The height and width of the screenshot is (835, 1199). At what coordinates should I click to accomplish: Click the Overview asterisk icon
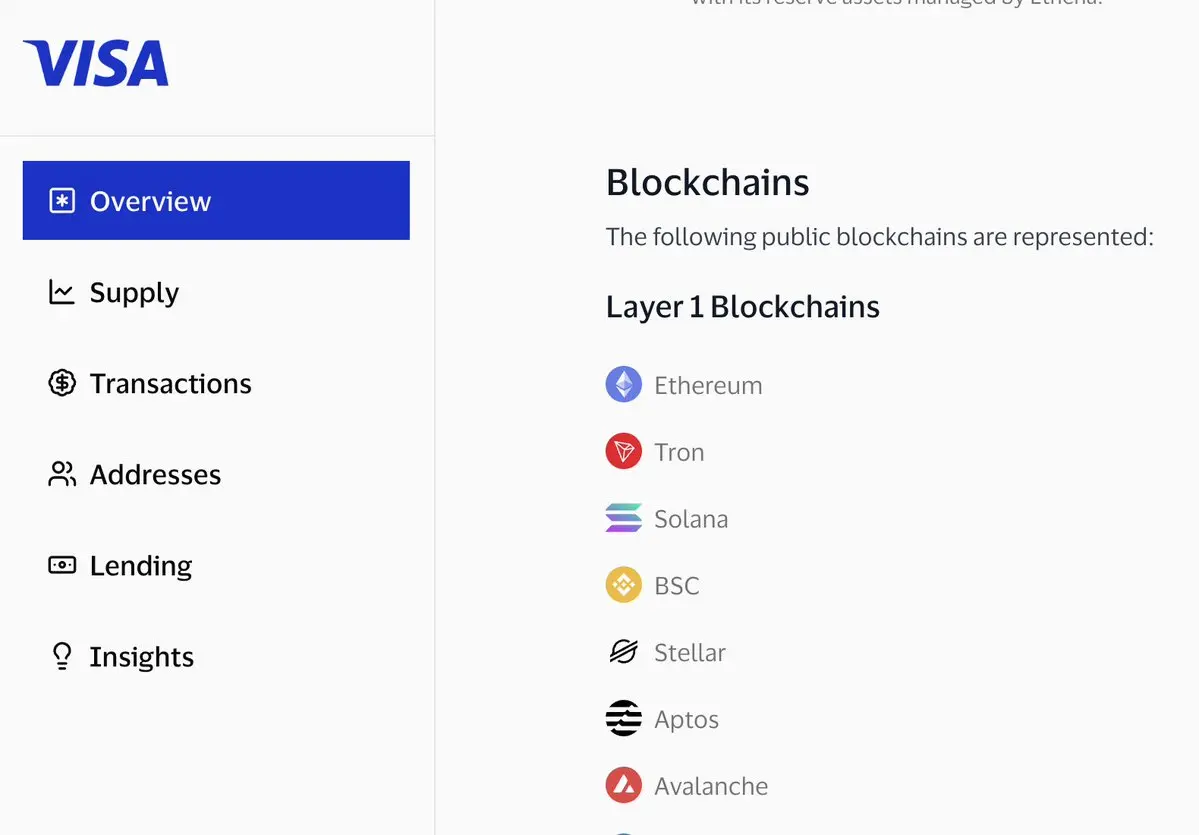tap(62, 201)
